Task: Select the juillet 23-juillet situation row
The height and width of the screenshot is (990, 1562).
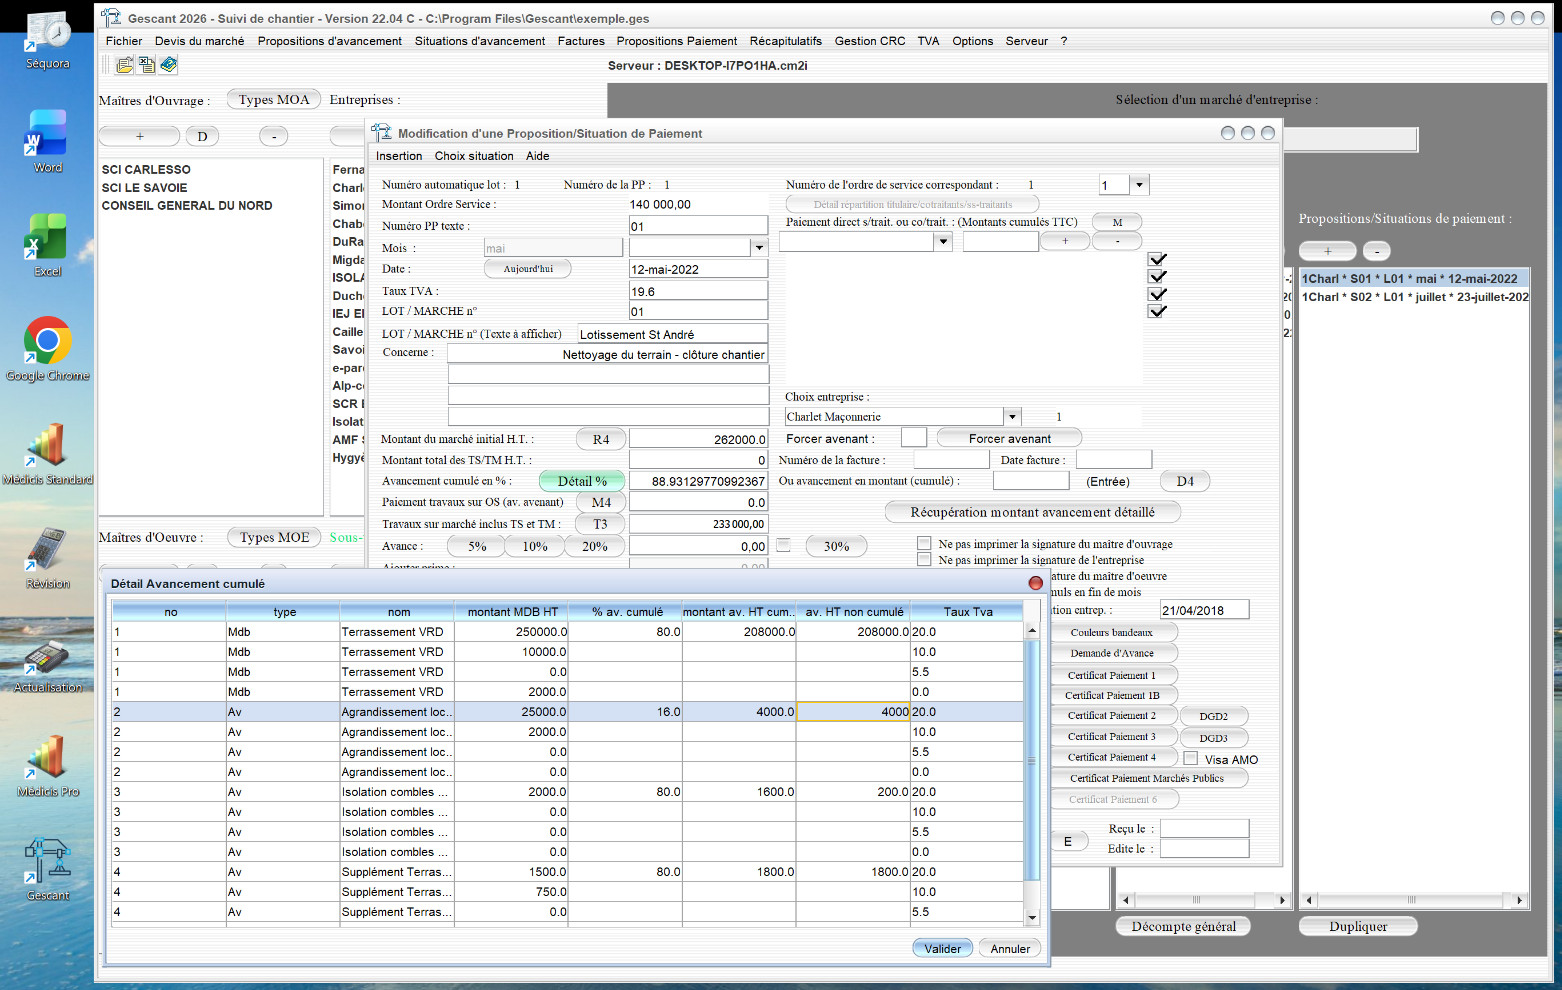Action: (1414, 297)
